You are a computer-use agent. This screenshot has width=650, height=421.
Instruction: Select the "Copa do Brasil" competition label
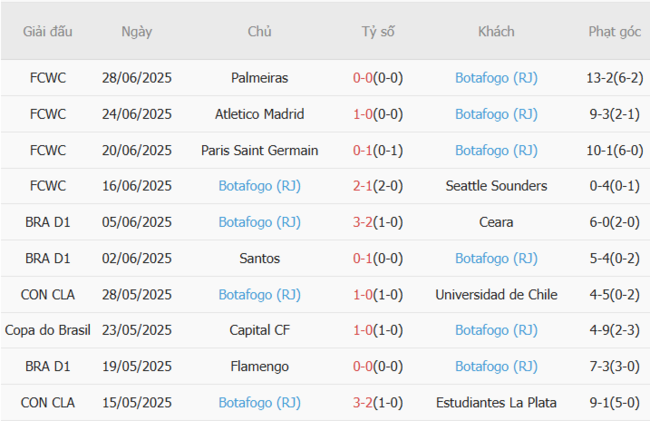[x=48, y=331]
